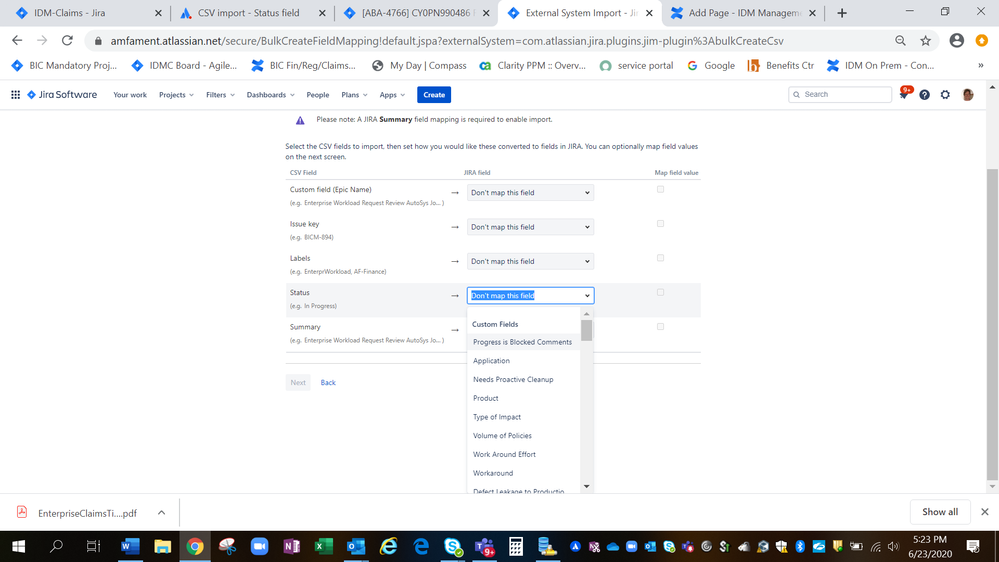Open Windows Start menu
This screenshot has height=562, width=999.
[18, 546]
